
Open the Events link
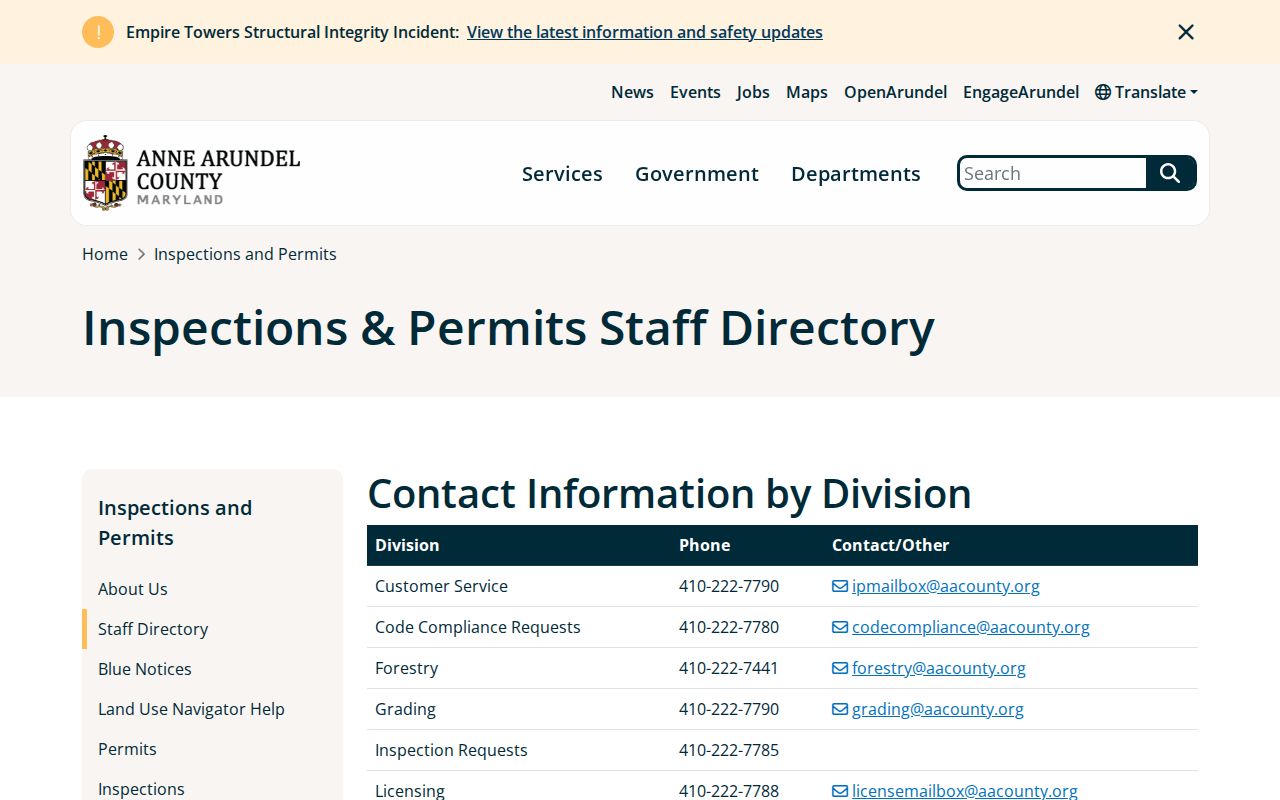(x=695, y=92)
